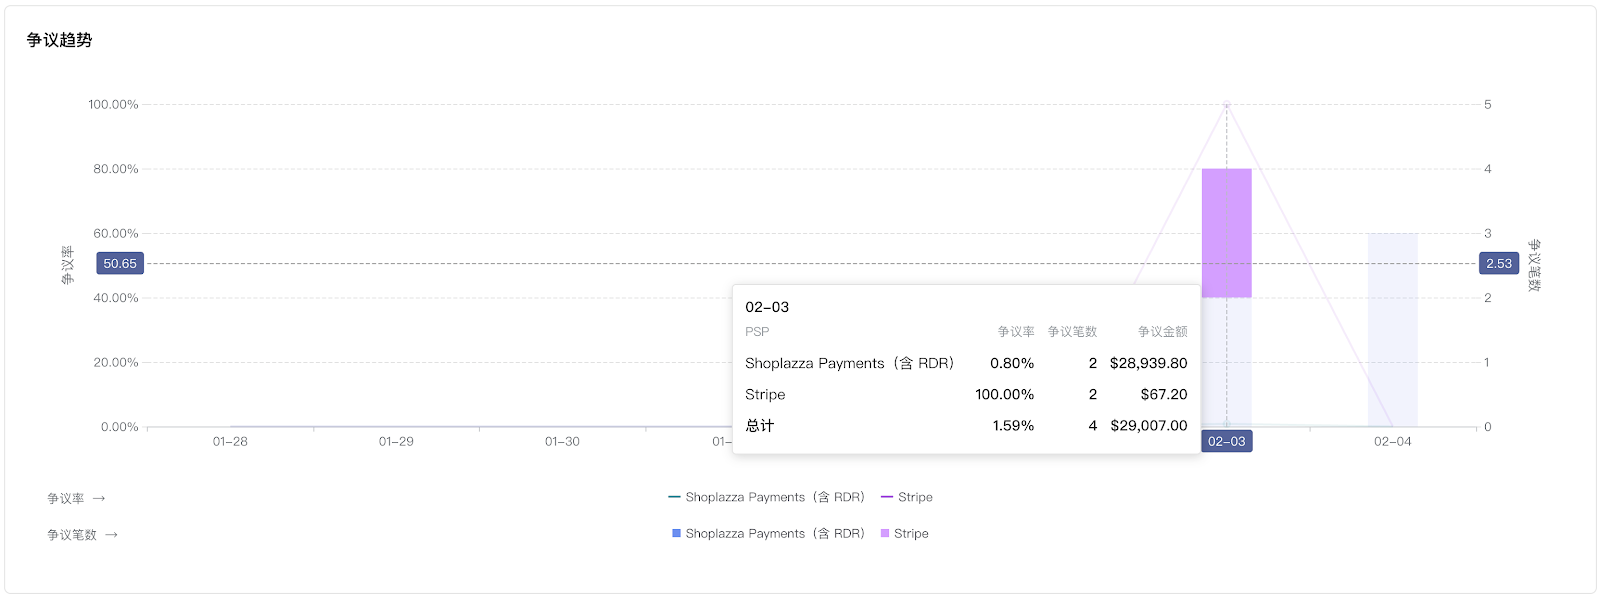
Task: Click the Stripe row in the tooltip
Action: pos(965,394)
